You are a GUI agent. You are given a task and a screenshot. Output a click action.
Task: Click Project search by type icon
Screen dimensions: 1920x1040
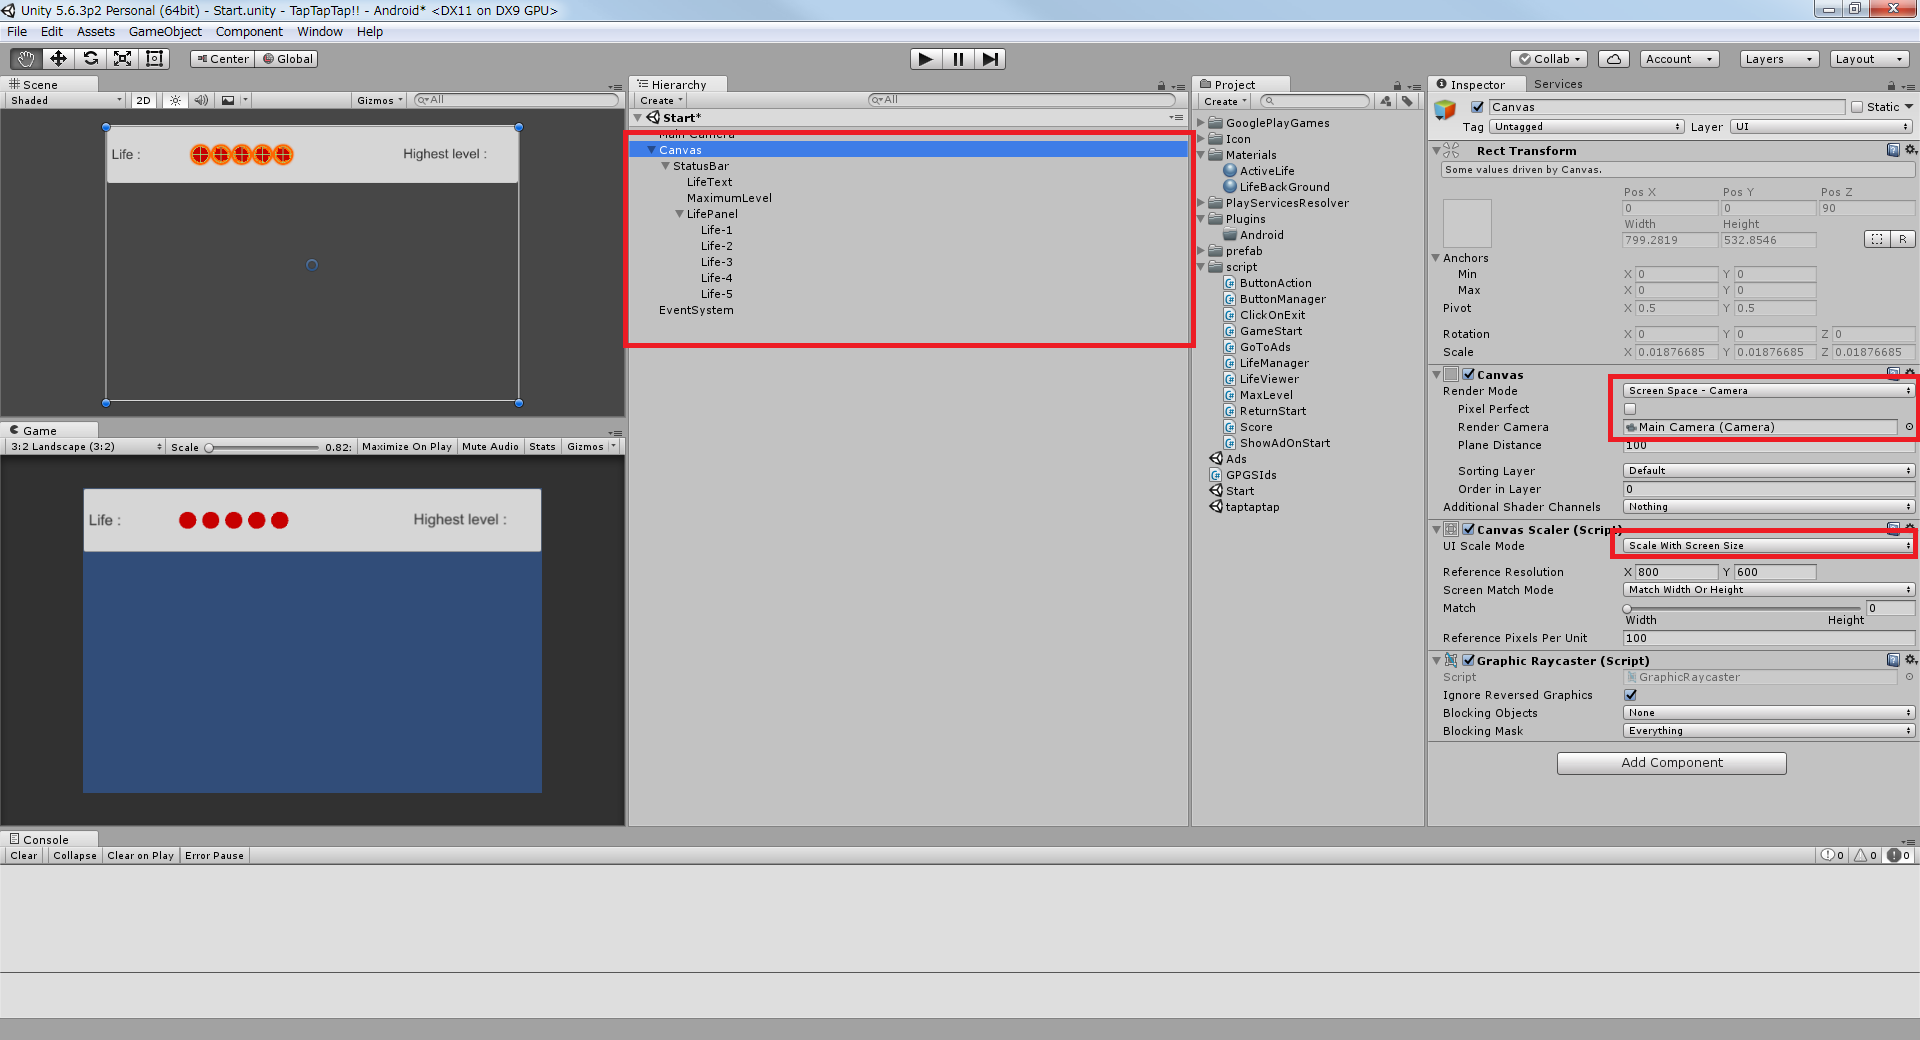[1386, 101]
